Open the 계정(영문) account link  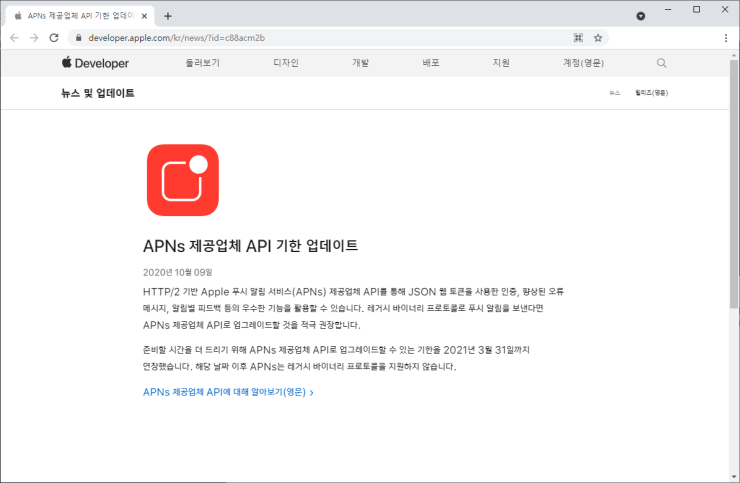pos(584,62)
